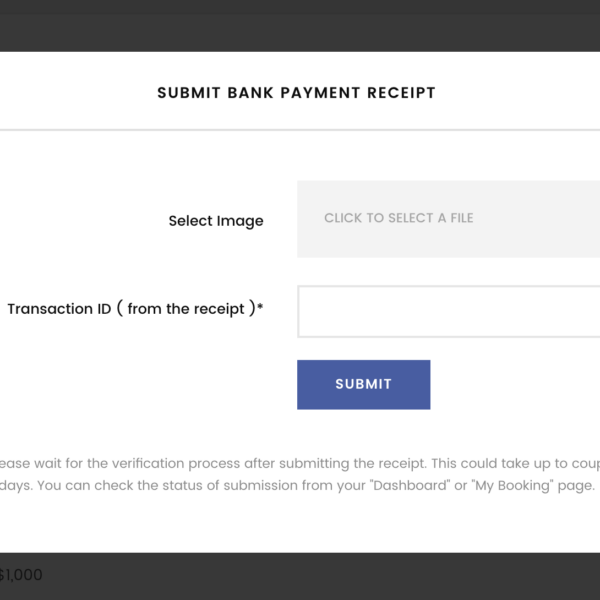Viewport: 600px width, 600px height.
Task: Click the "CLICK TO SELECT A FILE" placeholder text
Action: (x=398, y=218)
